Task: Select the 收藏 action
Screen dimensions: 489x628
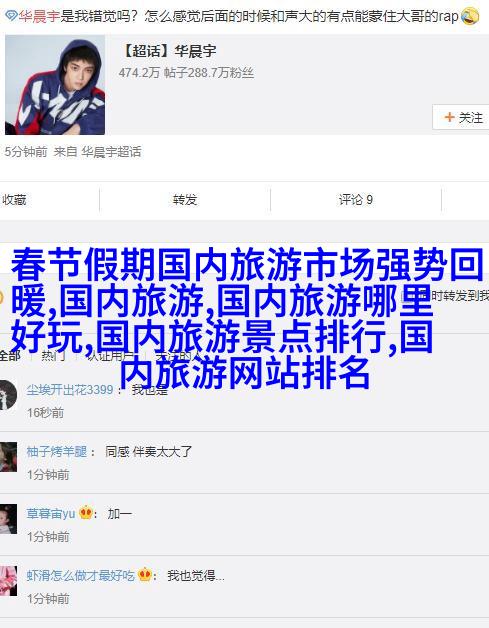Action: tap(14, 199)
